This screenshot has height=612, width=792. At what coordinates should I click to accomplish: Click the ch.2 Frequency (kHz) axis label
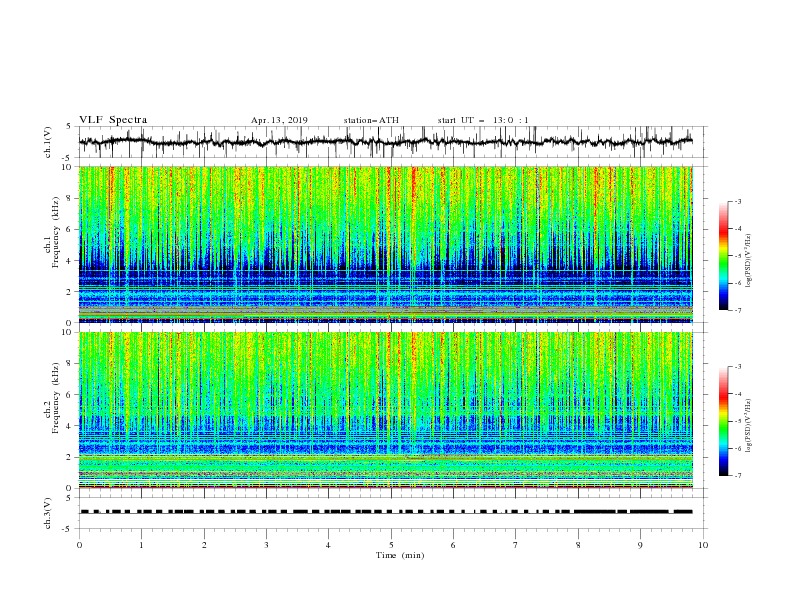pos(52,398)
